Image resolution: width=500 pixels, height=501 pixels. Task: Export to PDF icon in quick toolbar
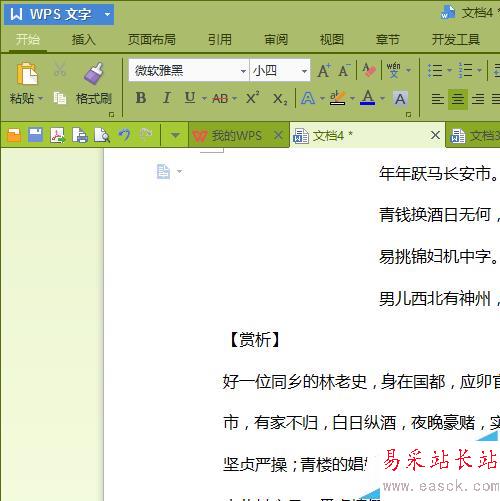click(57, 135)
